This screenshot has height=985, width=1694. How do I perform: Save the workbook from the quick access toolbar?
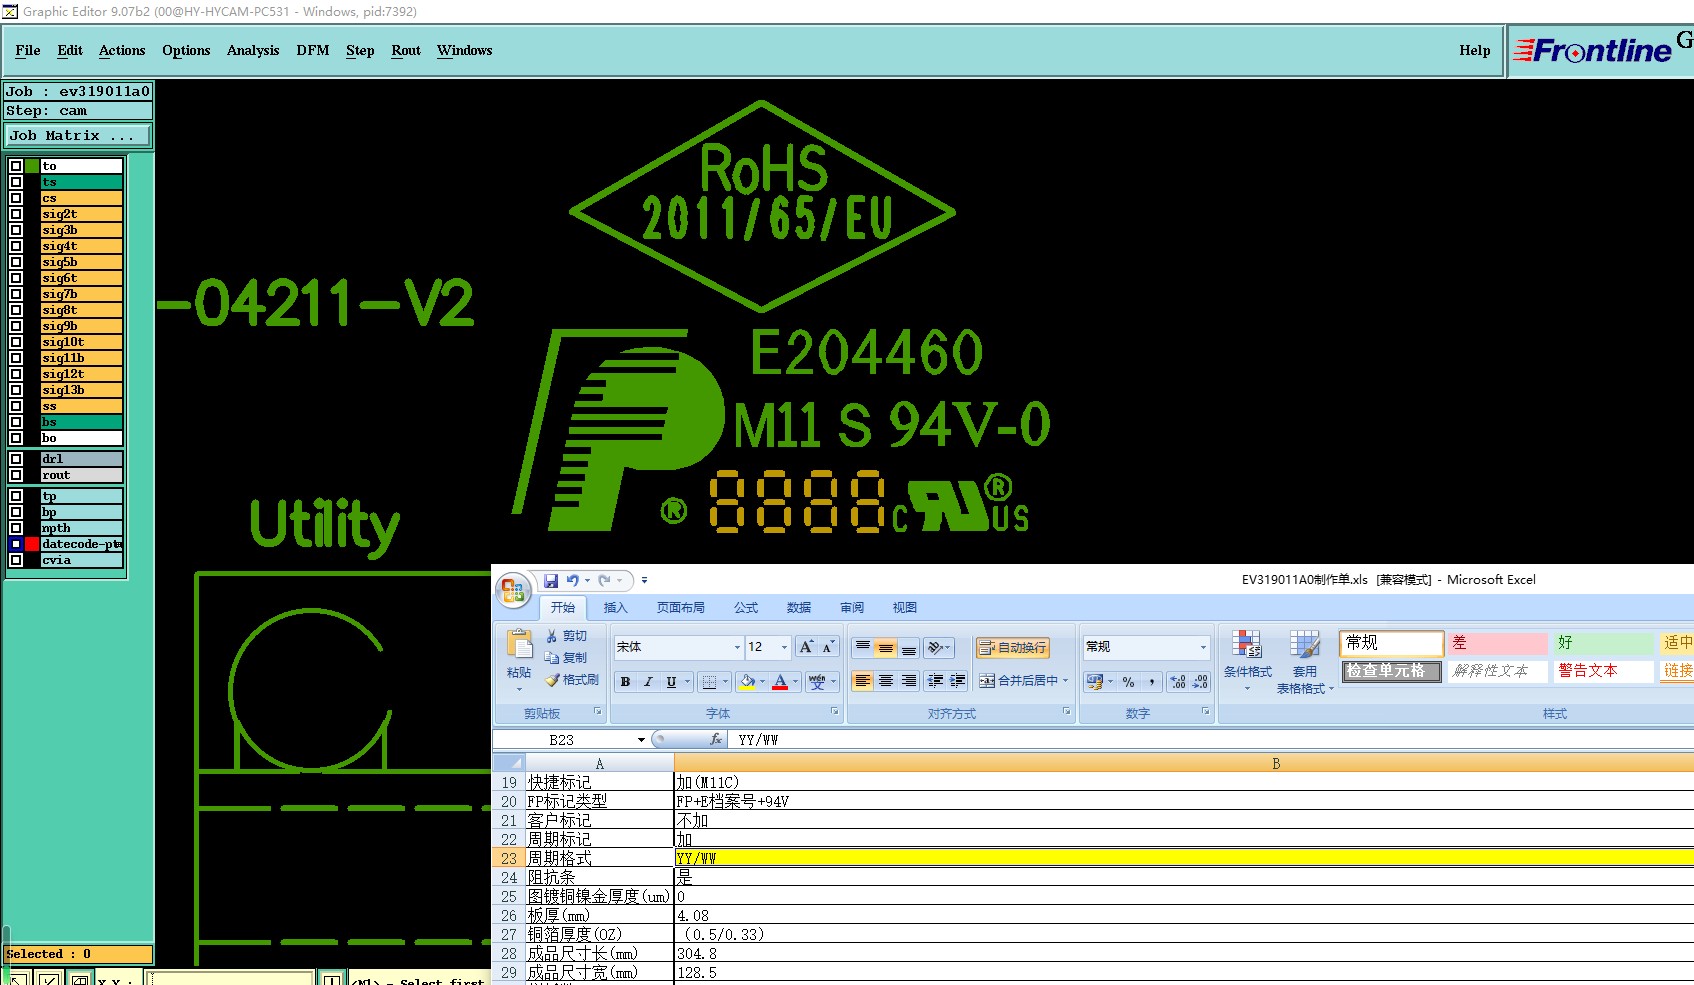tap(551, 580)
